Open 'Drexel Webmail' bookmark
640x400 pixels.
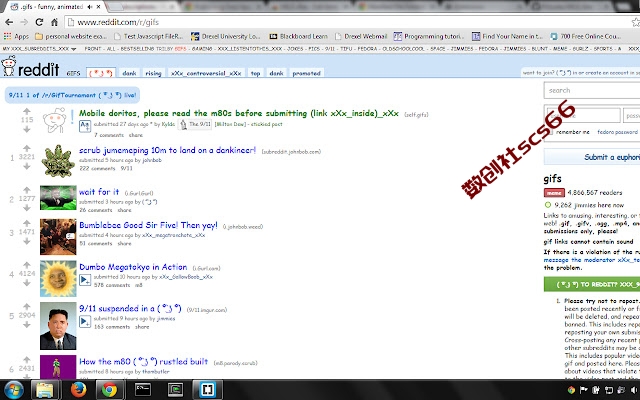(361, 36)
